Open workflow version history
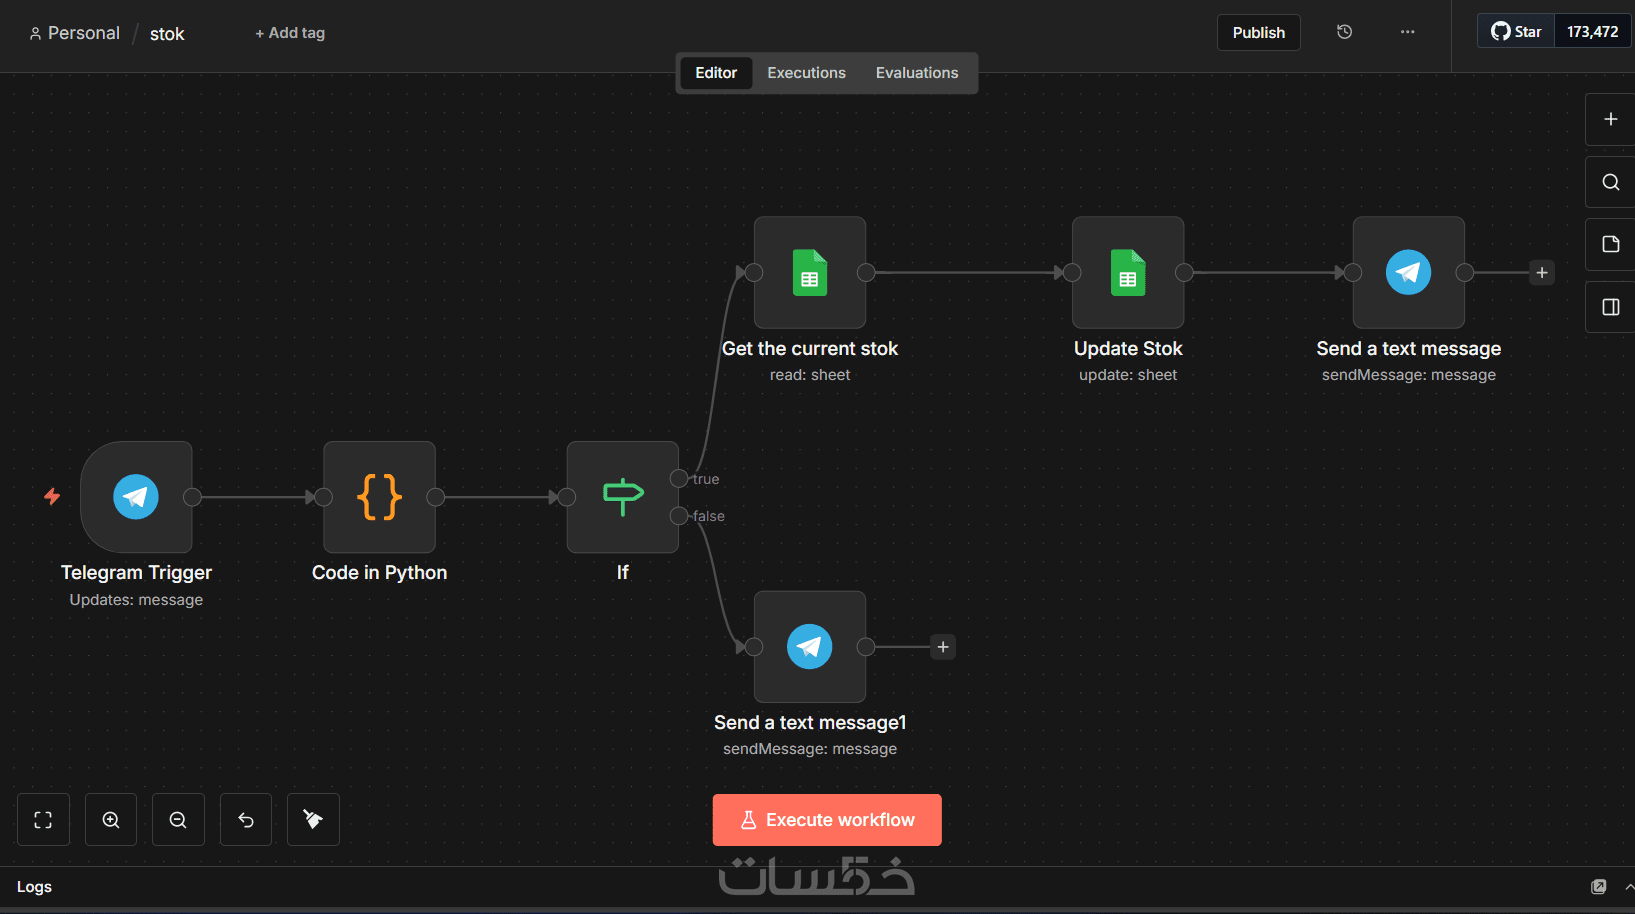 click(x=1344, y=32)
